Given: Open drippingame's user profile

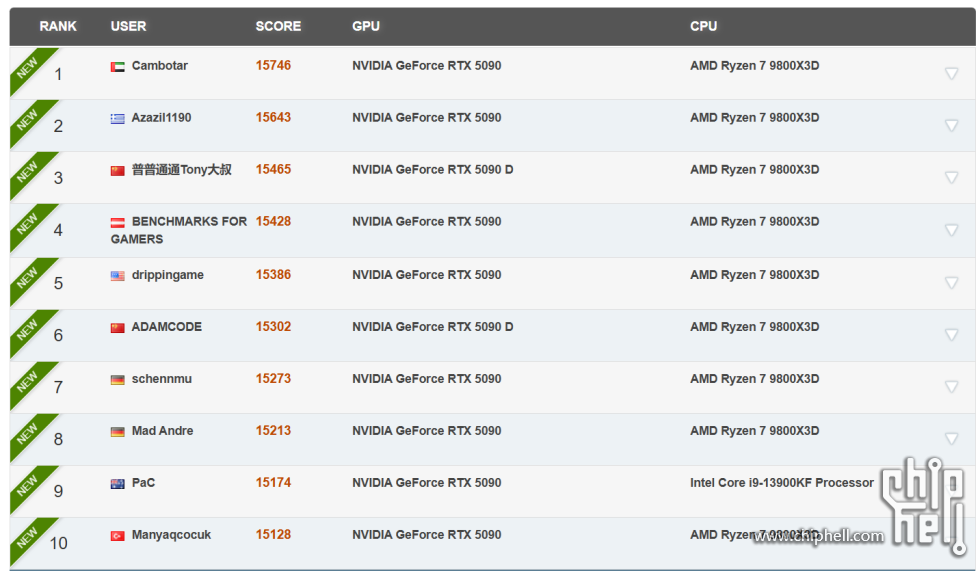Looking at the screenshot, I should [168, 275].
